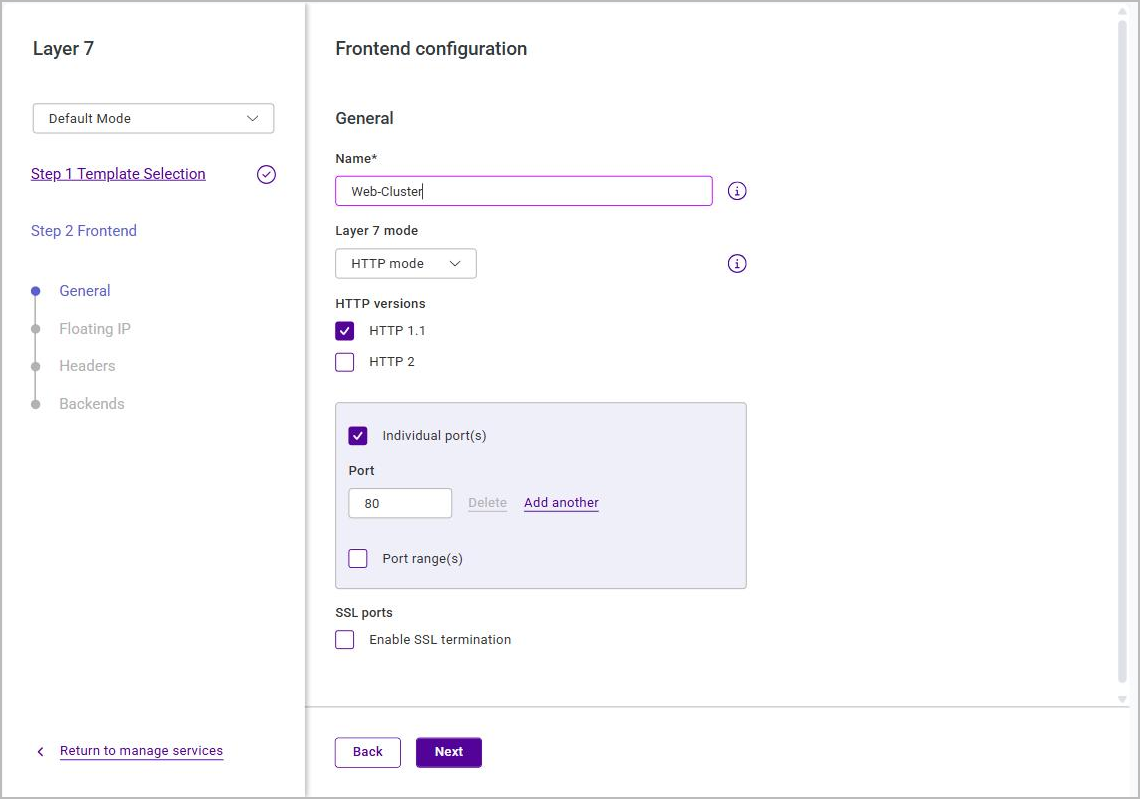The image size is (1140, 799).
Task: Click the SSL ports label
Action: [x=364, y=613]
